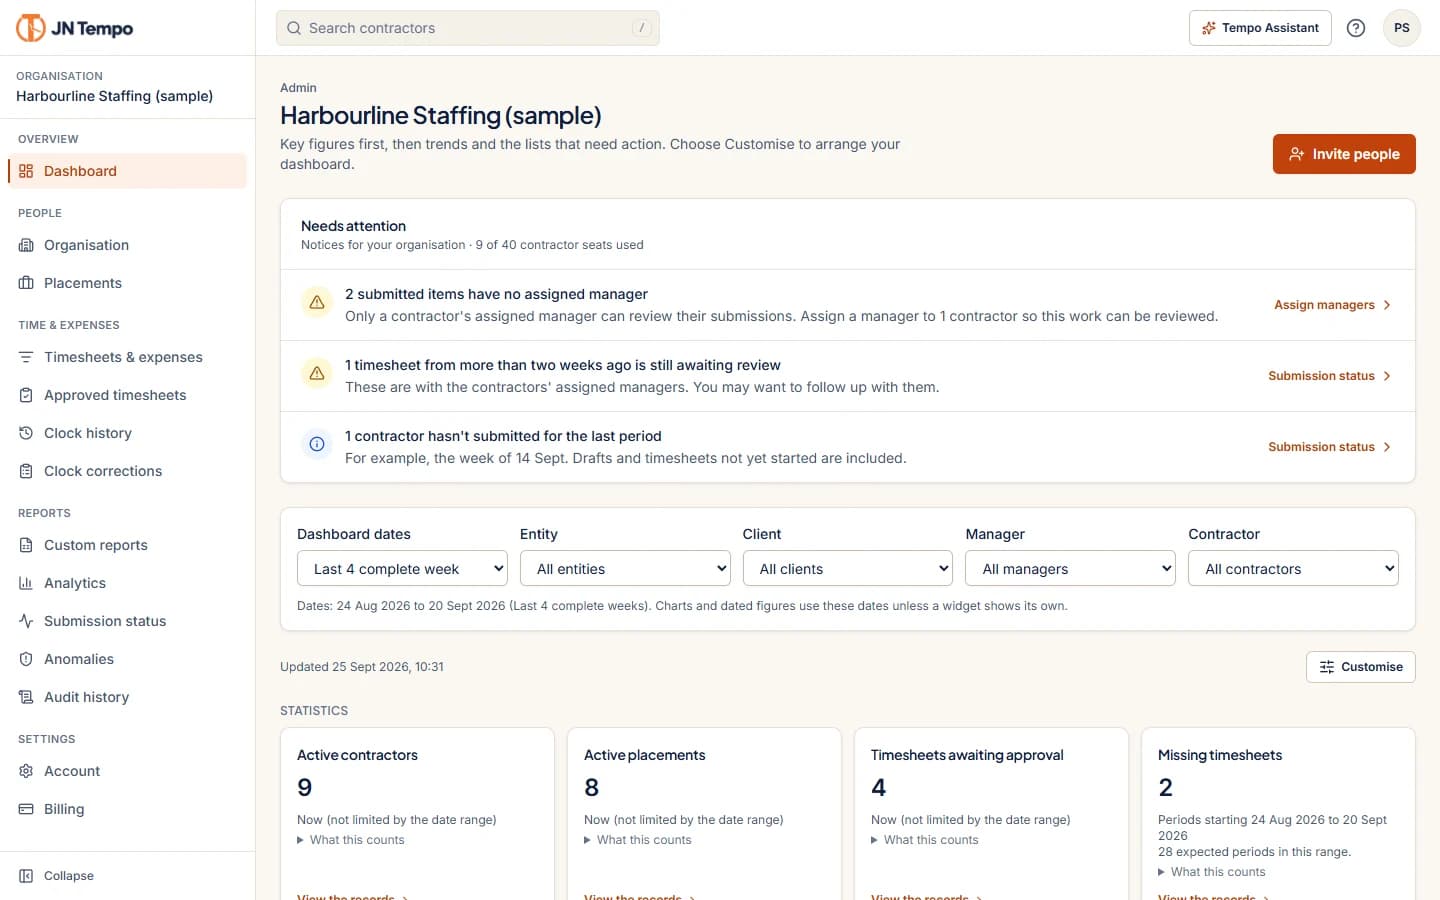Screen dimensions: 1440x900
Task: Expand What this counts under Active contractors
Action: pos(351,840)
